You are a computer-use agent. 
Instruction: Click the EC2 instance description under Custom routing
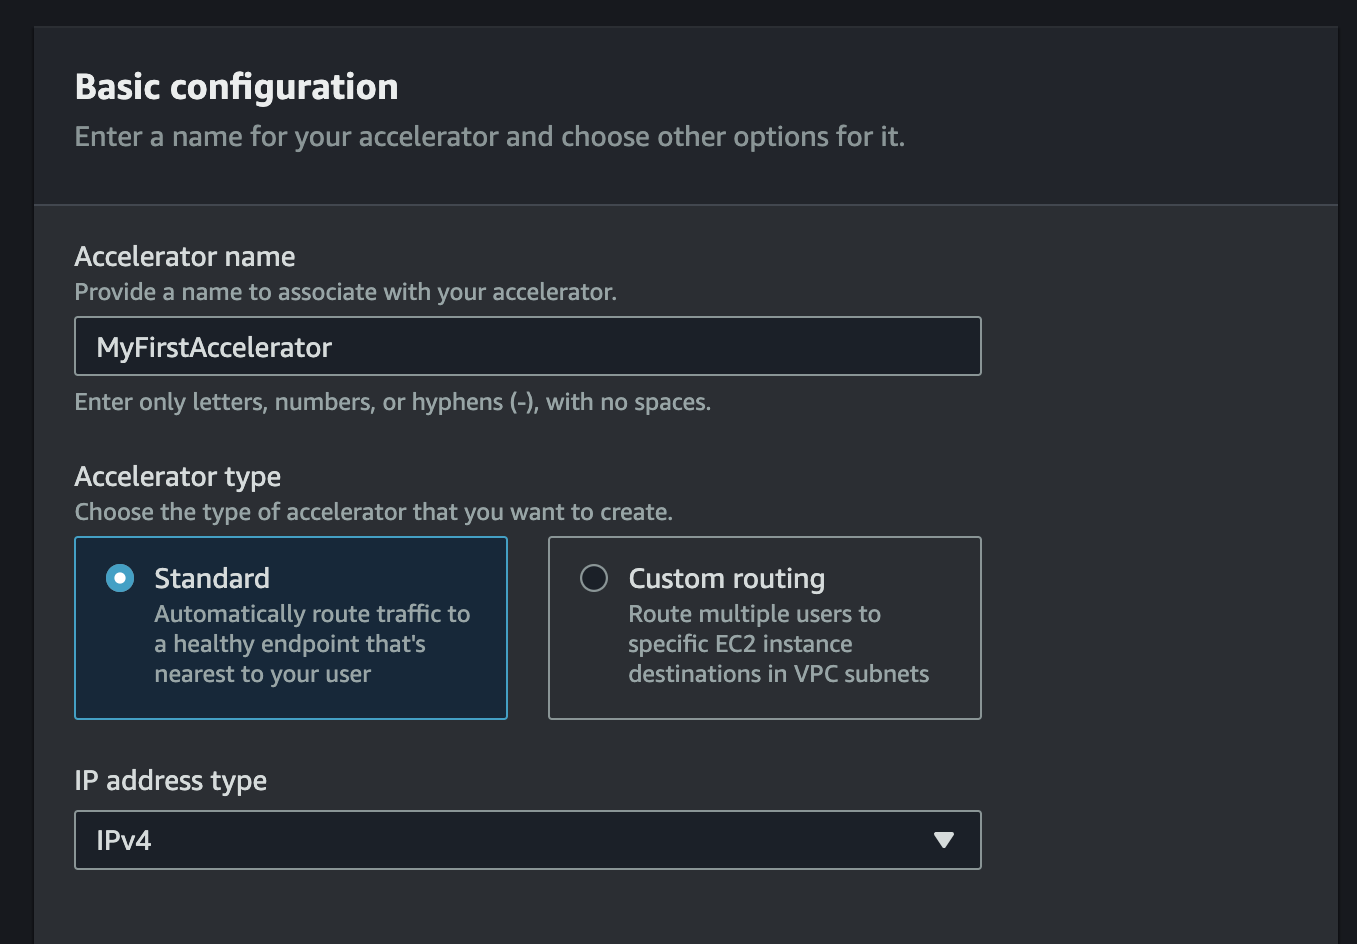(x=779, y=644)
